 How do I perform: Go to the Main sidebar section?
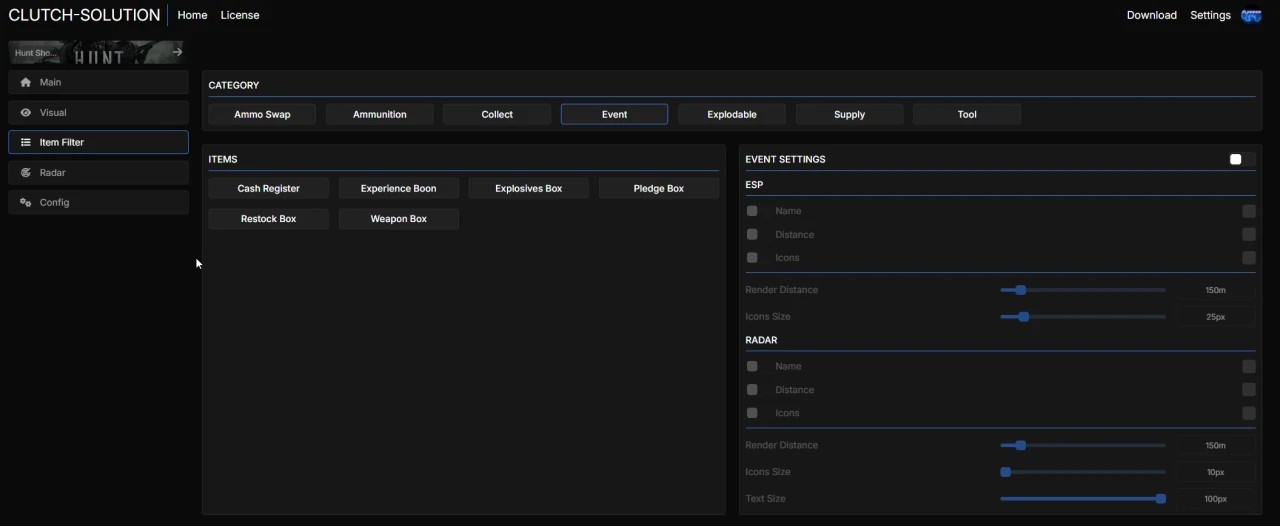pos(98,82)
